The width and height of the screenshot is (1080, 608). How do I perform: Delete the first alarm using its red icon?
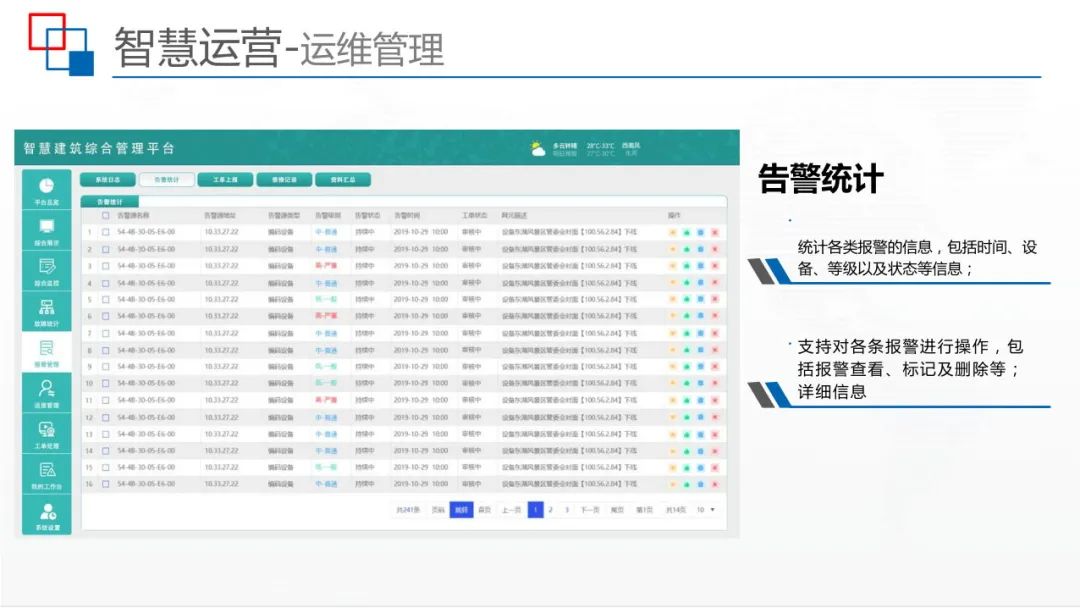coord(716,232)
